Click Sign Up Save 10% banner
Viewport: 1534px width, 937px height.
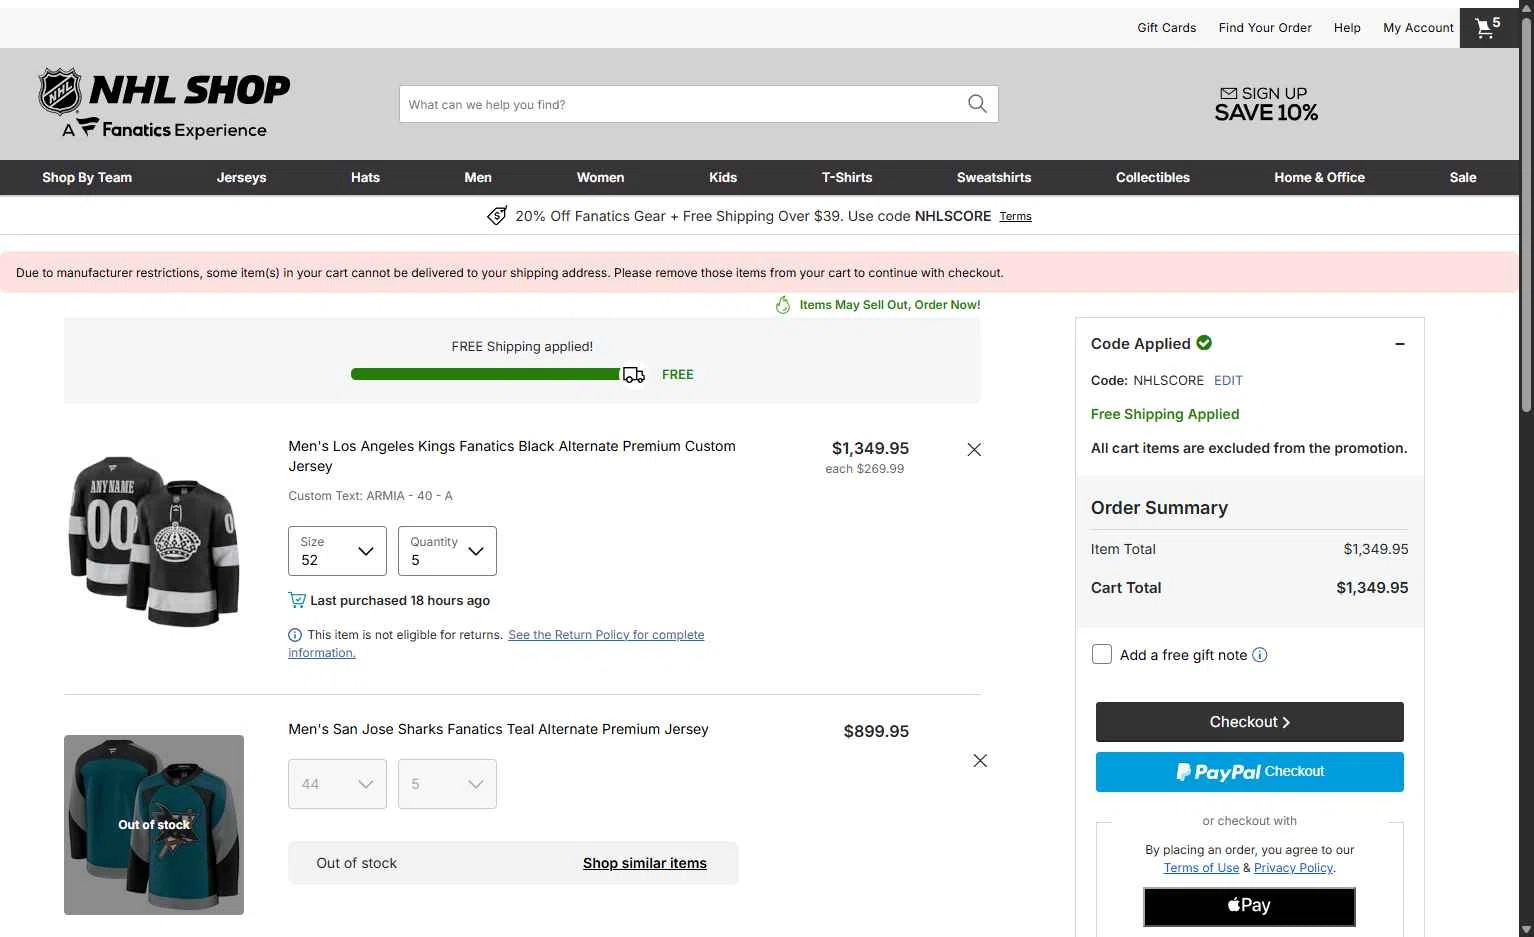point(1266,104)
